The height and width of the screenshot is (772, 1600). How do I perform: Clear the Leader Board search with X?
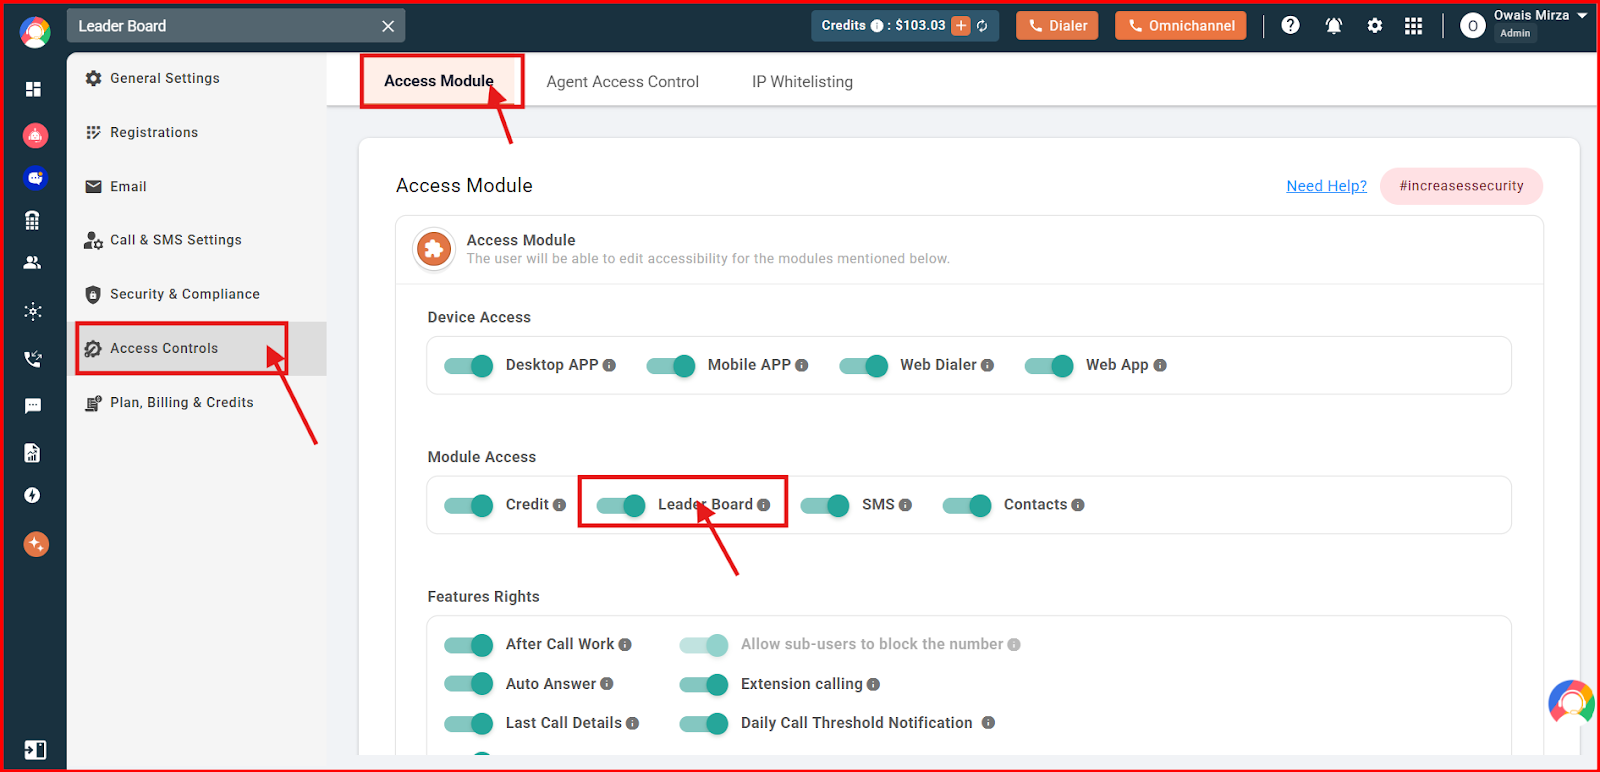(388, 26)
